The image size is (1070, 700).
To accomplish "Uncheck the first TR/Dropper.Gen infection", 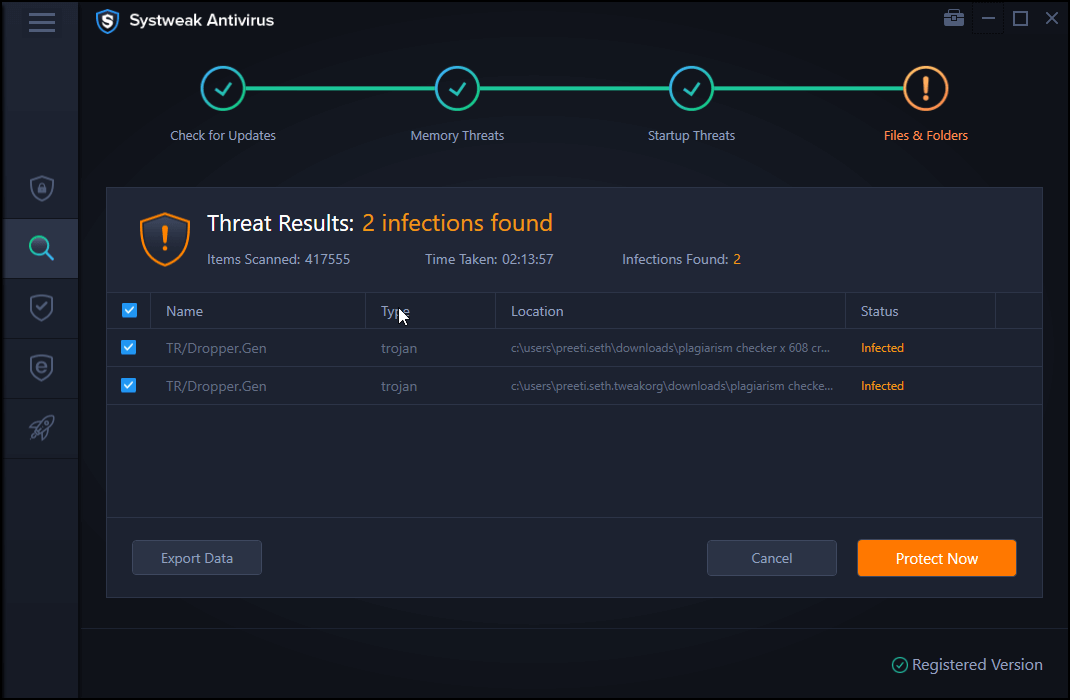I will pyautogui.click(x=129, y=347).
